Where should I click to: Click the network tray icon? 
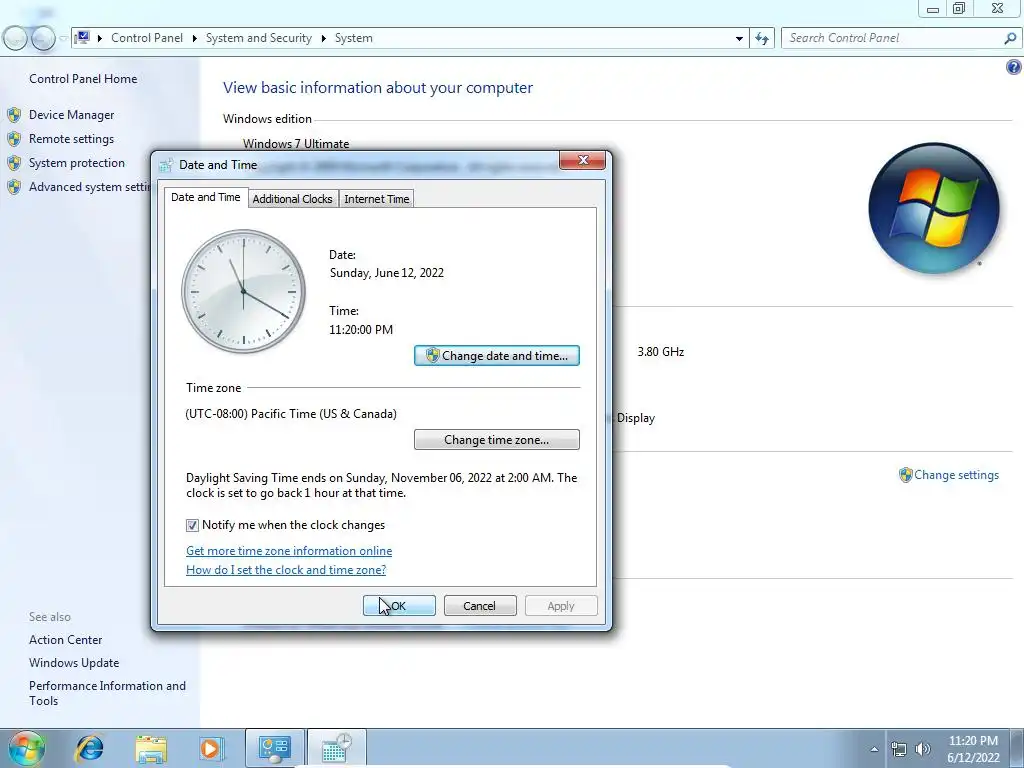point(899,749)
